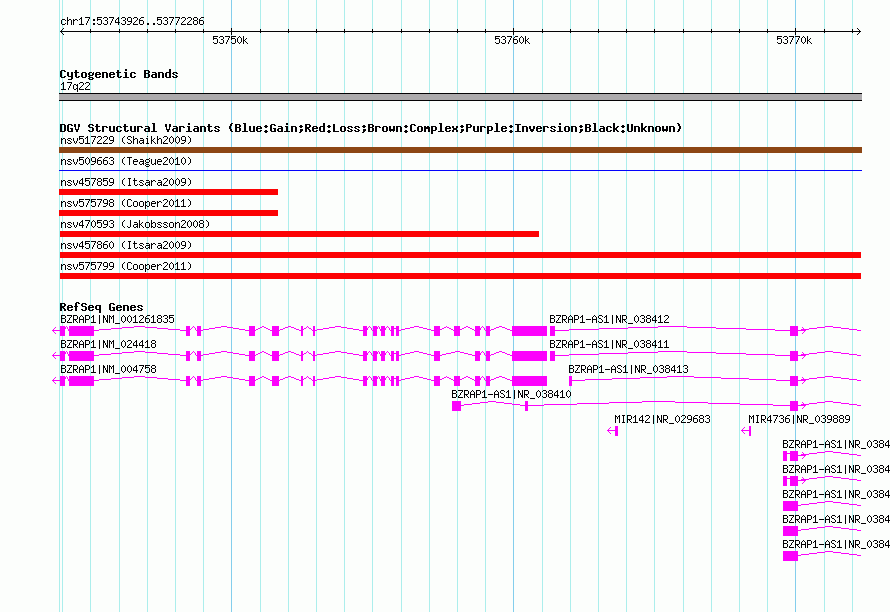The width and height of the screenshot is (890, 612).
Task: Click the MIR142|NR_029683 gene label
Action: click(662, 420)
